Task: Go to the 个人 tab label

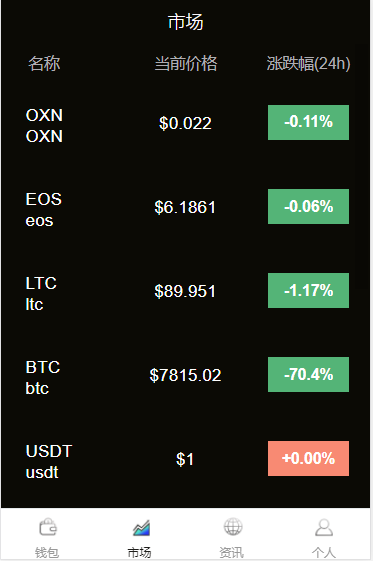Action: pyautogui.click(x=324, y=552)
